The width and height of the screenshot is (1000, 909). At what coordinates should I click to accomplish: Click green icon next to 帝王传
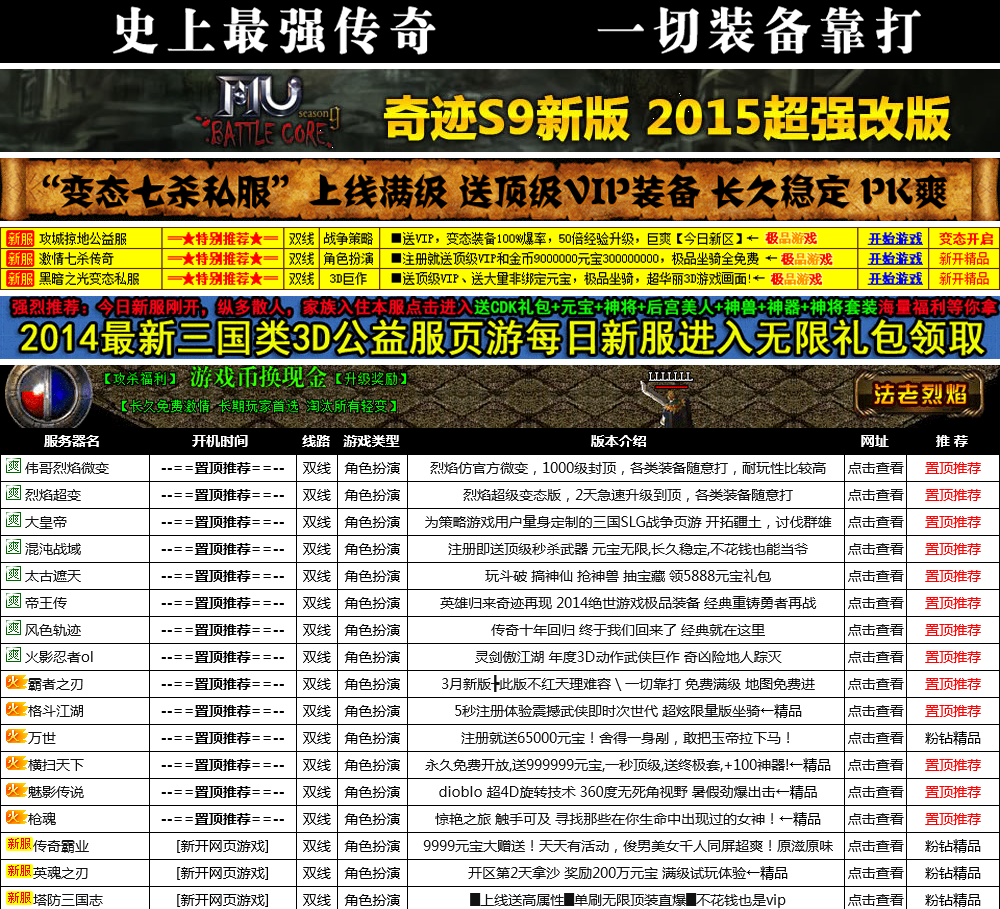click(x=13, y=601)
